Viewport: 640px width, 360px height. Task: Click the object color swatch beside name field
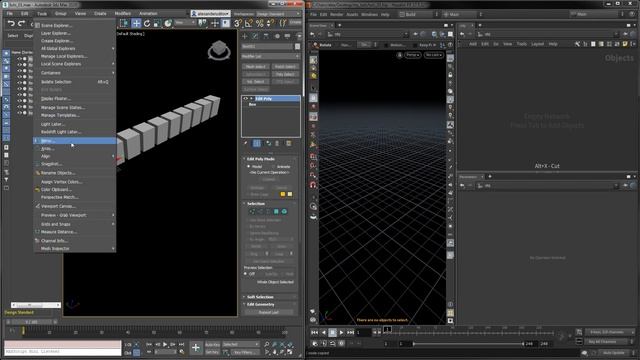point(298,47)
